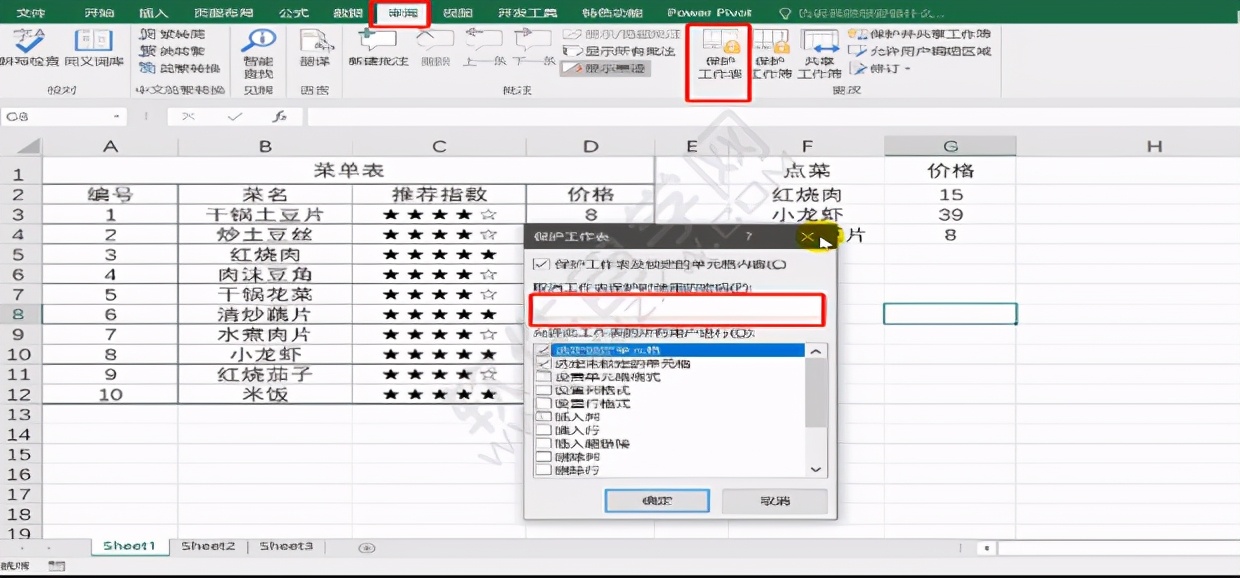Click inside the password input field

(x=675, y=311)
